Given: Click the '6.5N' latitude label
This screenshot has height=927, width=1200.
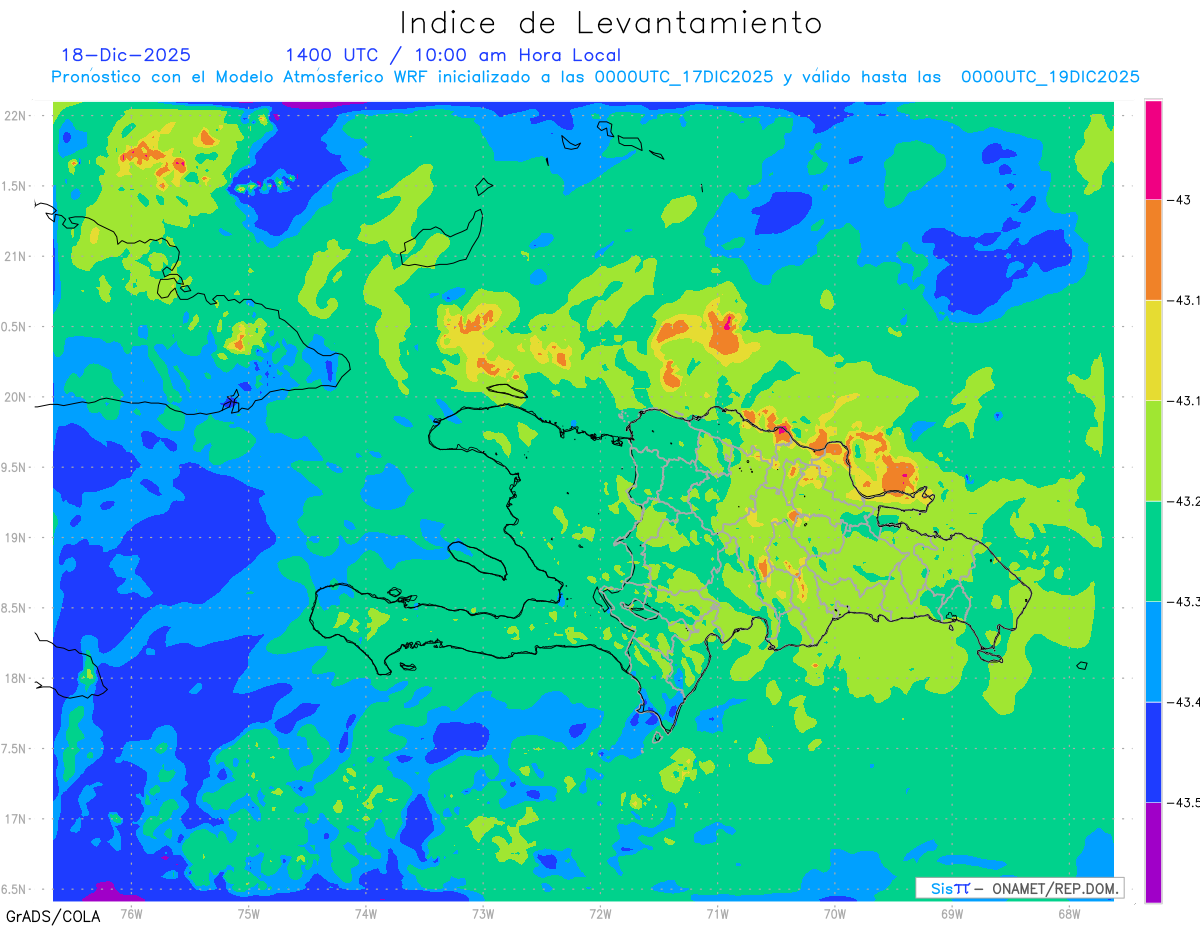Looking at the screenshot, I should [x=15, y=889].
